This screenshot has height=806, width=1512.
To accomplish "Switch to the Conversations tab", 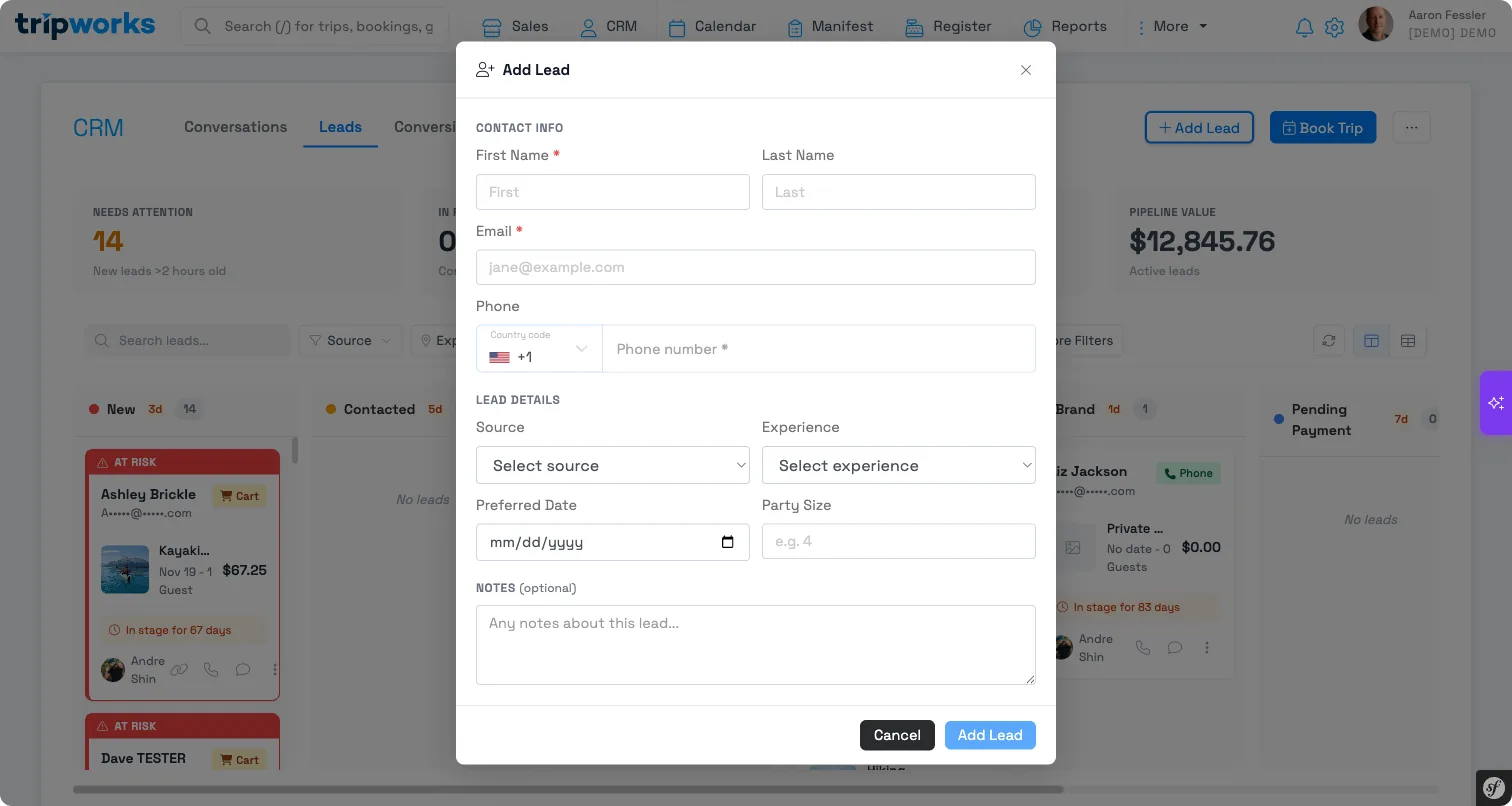I will coord(235,127).
